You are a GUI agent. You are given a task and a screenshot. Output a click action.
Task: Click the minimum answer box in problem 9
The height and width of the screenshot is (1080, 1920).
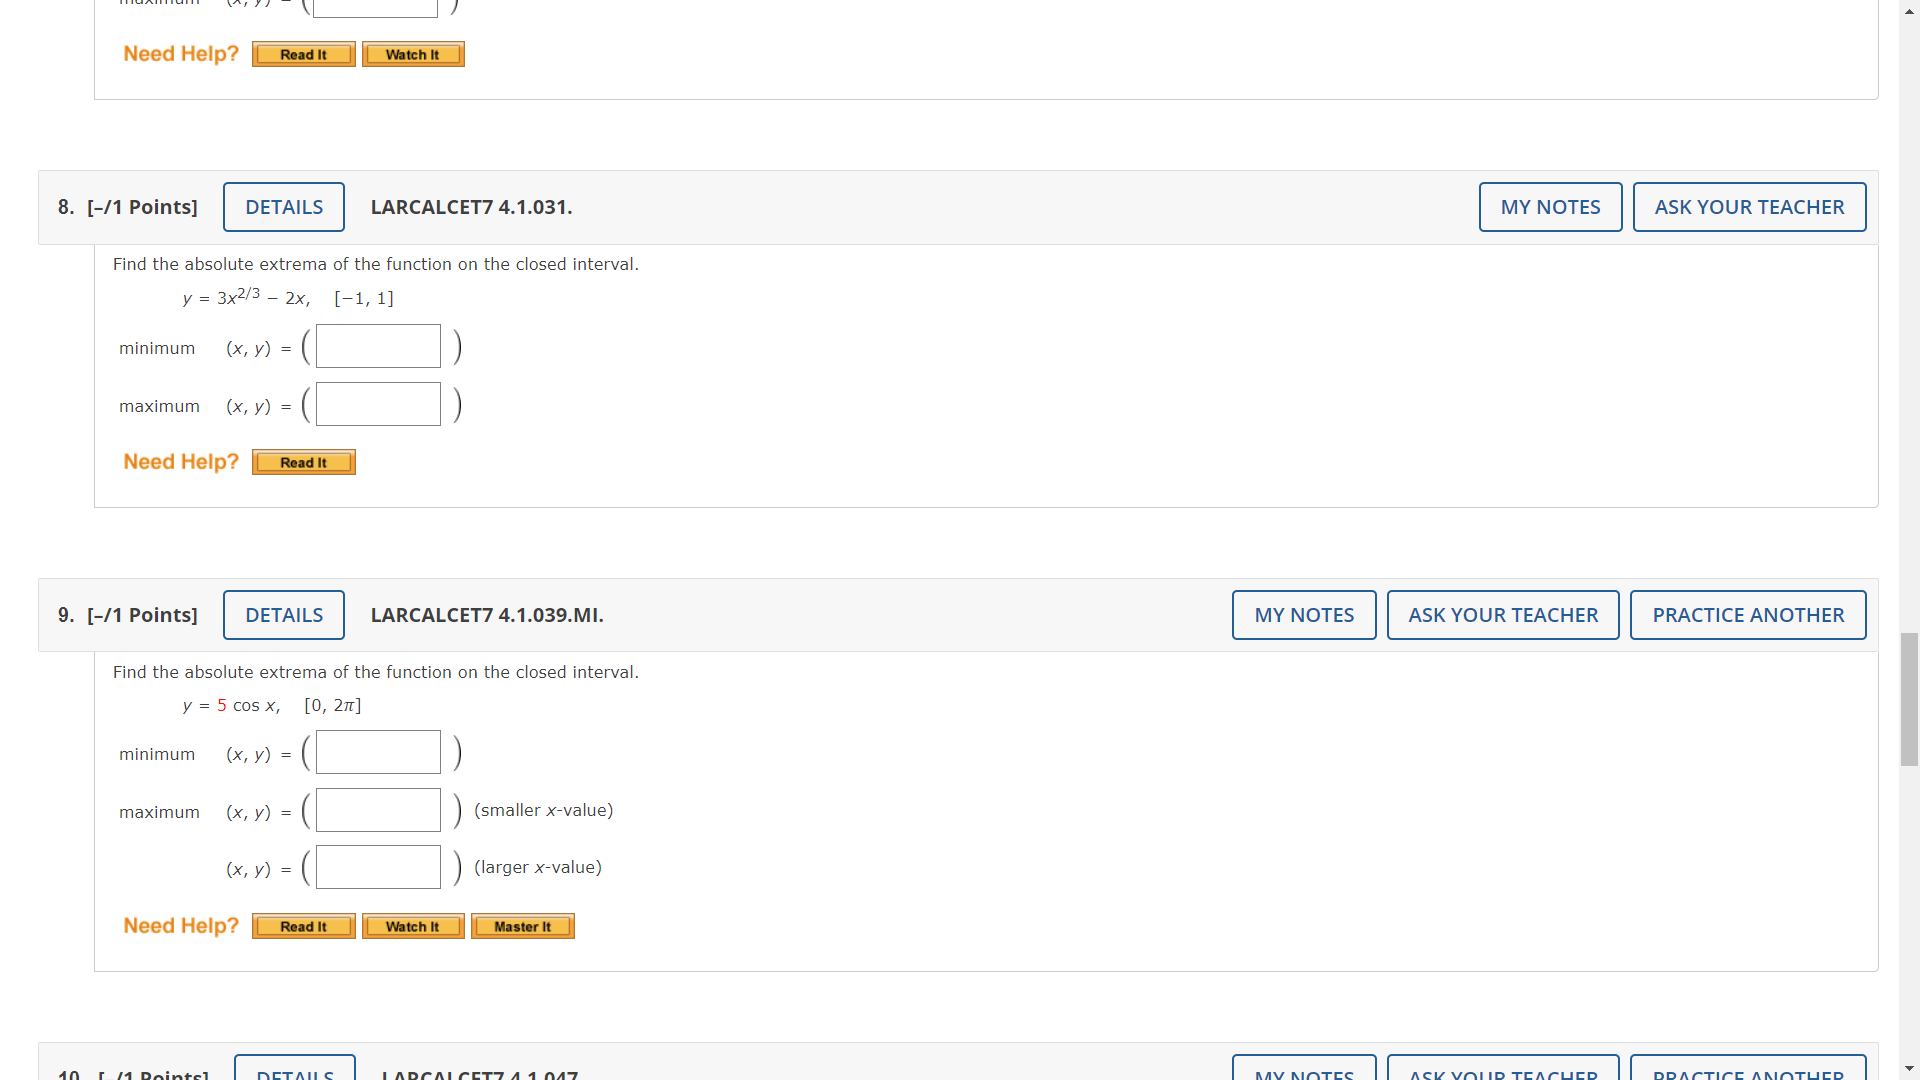tap(377, 752)
